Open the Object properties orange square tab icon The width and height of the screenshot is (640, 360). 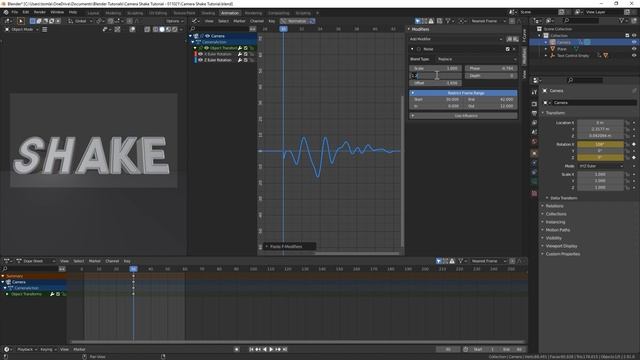[x=534, y=153]
